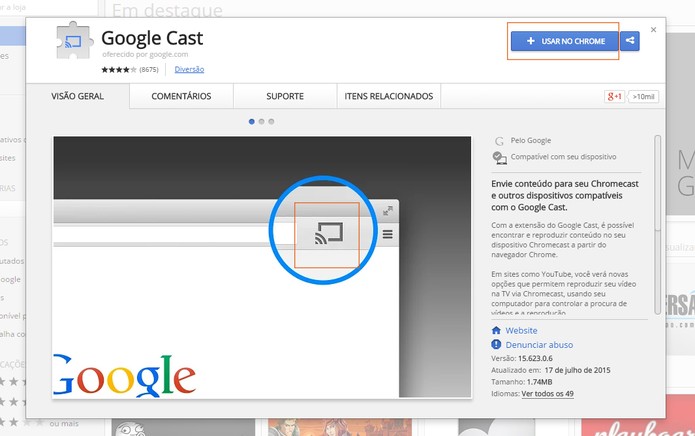Open the Ver todos os 49 link

tap(547, 393)
